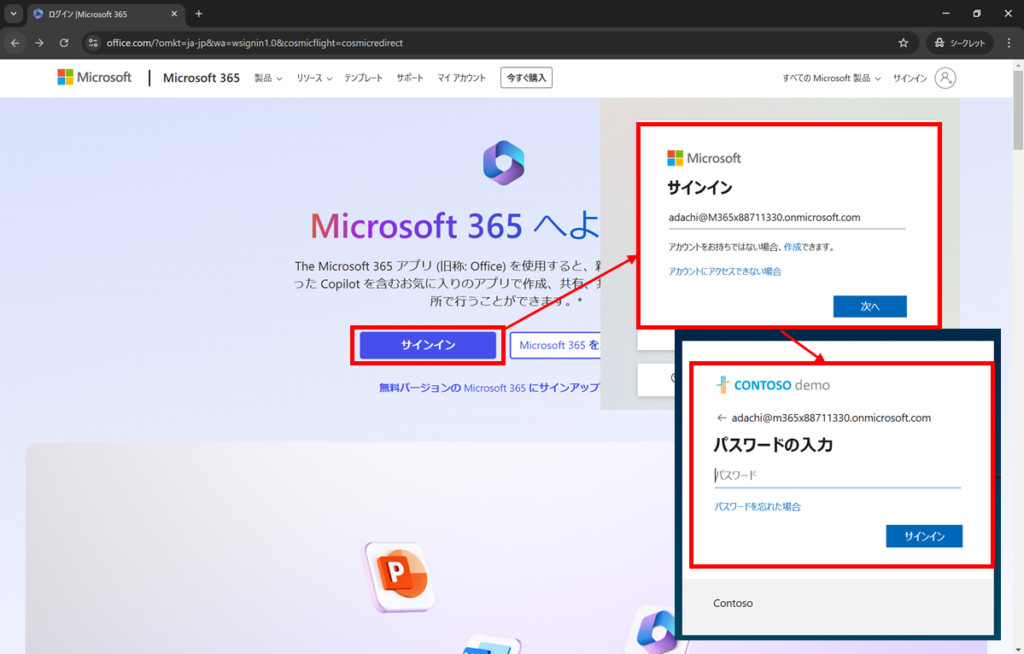Open アカウントにアクセスできない場合 link

[724, 271]
